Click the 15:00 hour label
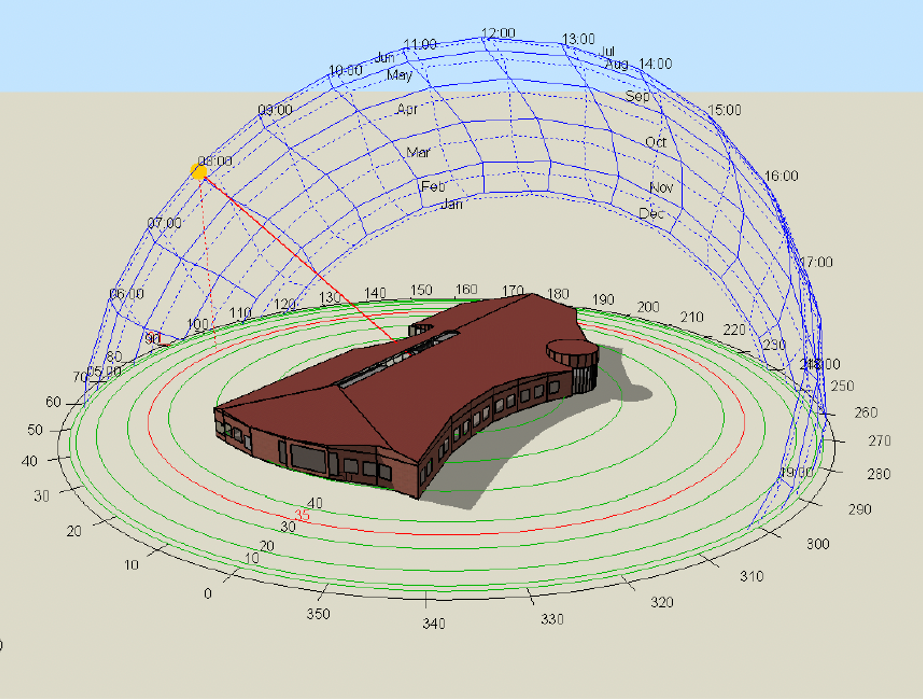The height and width of the screenshot is (700, 923). tap(725, 110)
